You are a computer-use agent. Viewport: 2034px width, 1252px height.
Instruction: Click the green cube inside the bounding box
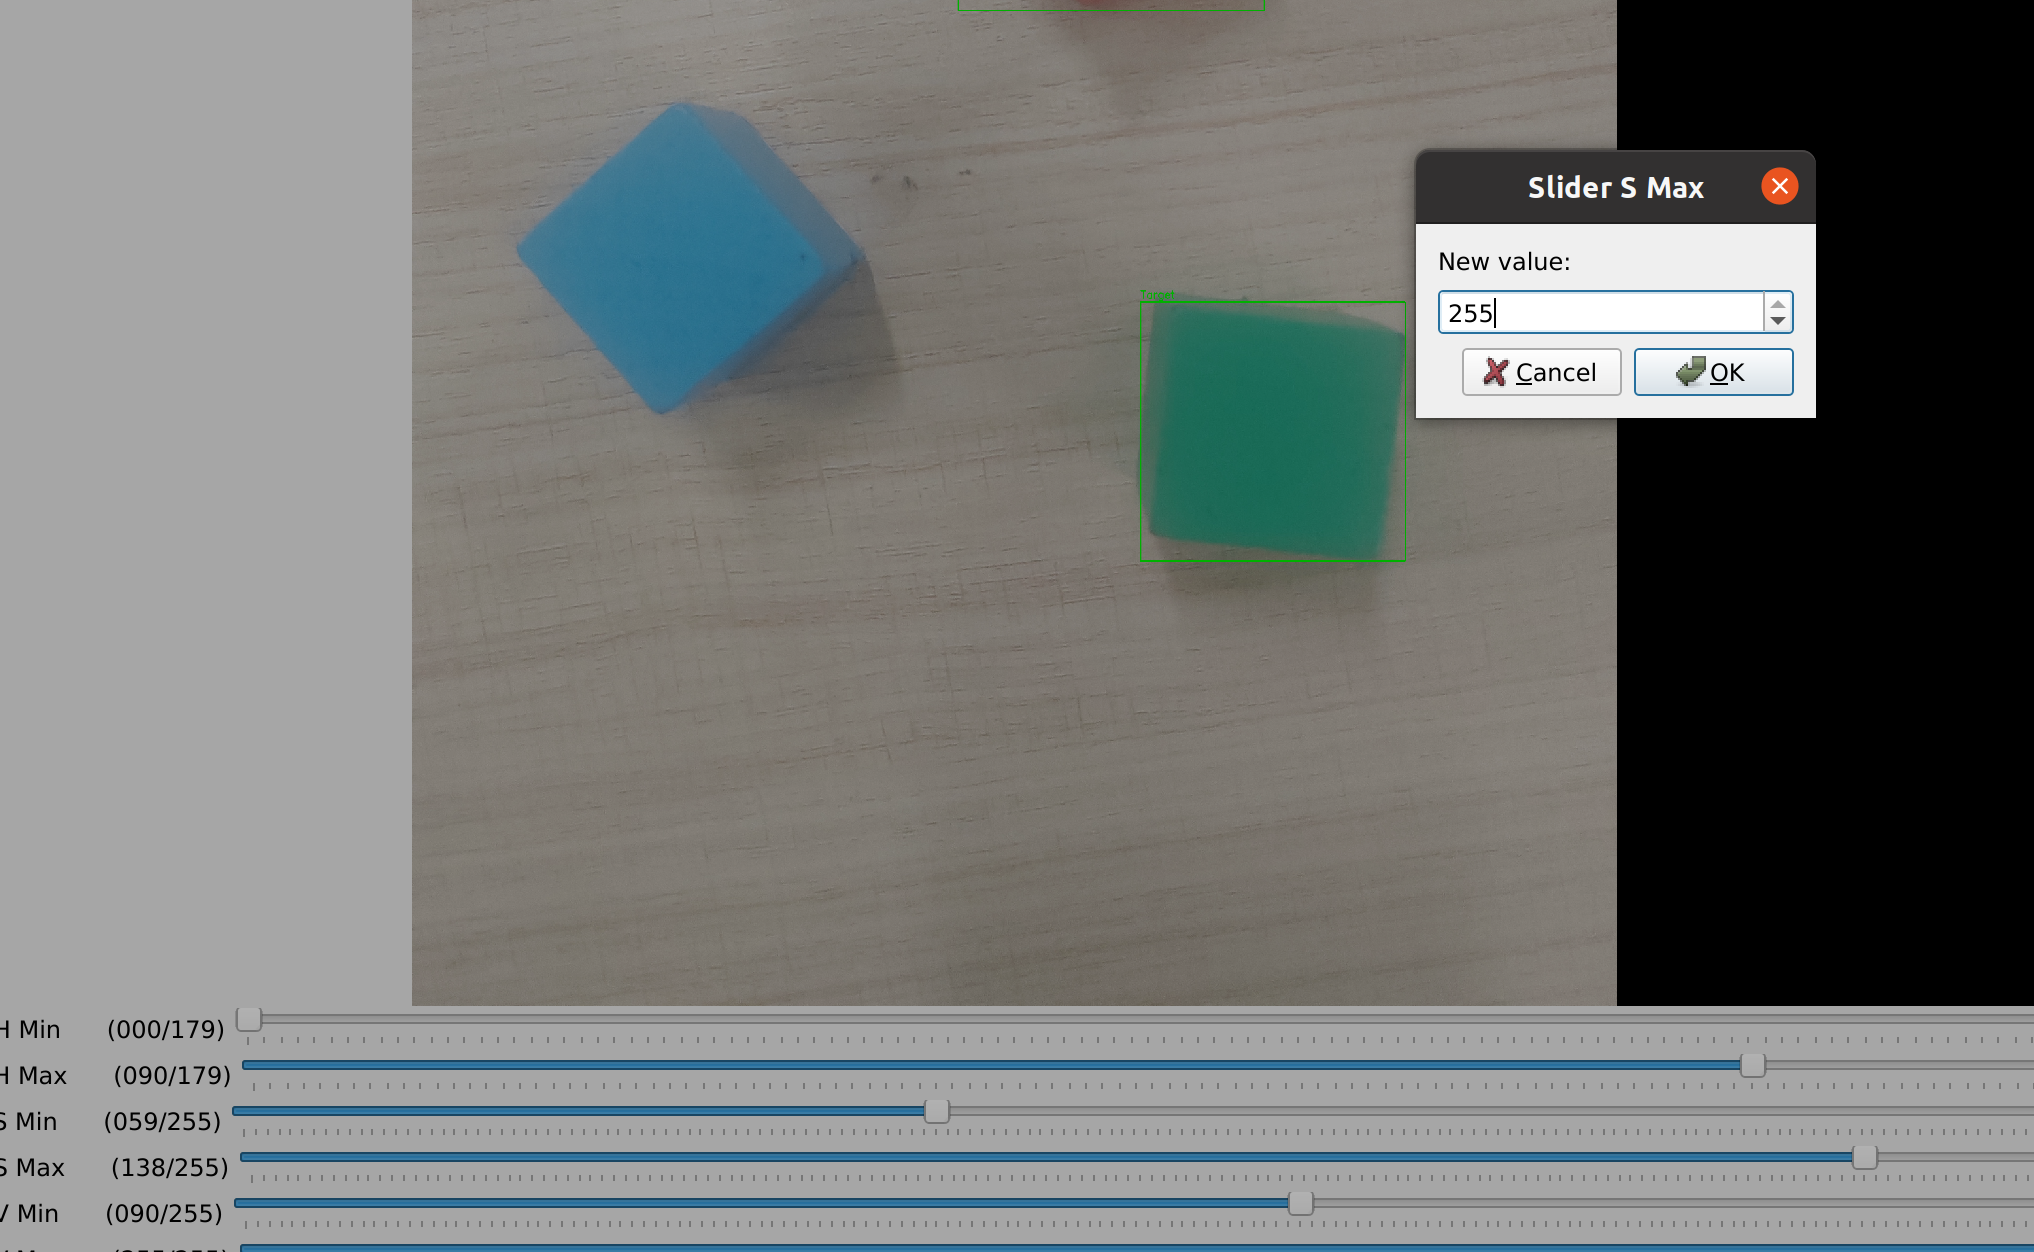pyautogui.click(x=1272, y=430)
